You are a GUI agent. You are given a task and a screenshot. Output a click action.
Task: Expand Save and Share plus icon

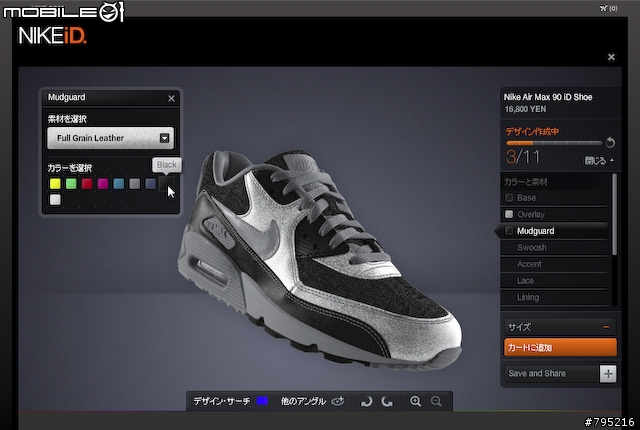pos(608,374)
